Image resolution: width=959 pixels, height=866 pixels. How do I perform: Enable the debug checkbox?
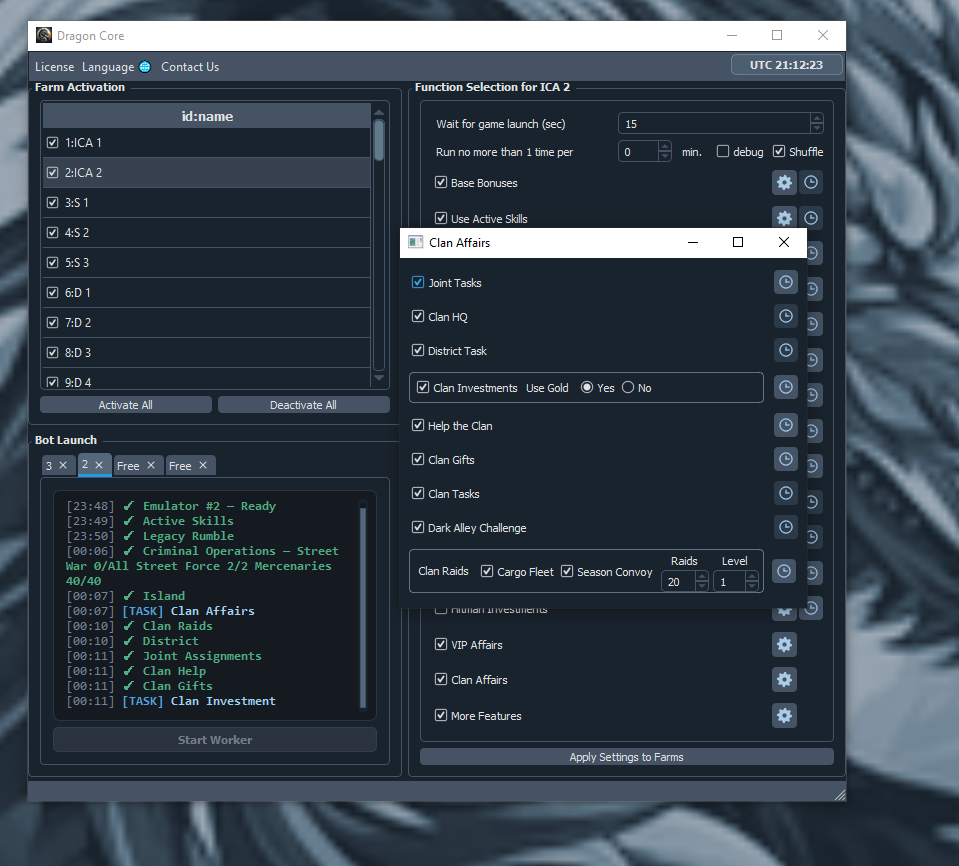(723, 151)
